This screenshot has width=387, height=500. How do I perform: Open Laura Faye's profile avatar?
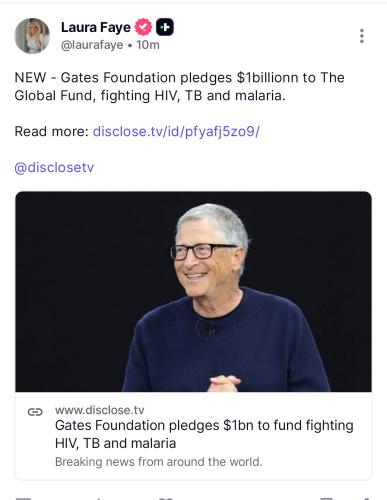click(x=32, y=36)
